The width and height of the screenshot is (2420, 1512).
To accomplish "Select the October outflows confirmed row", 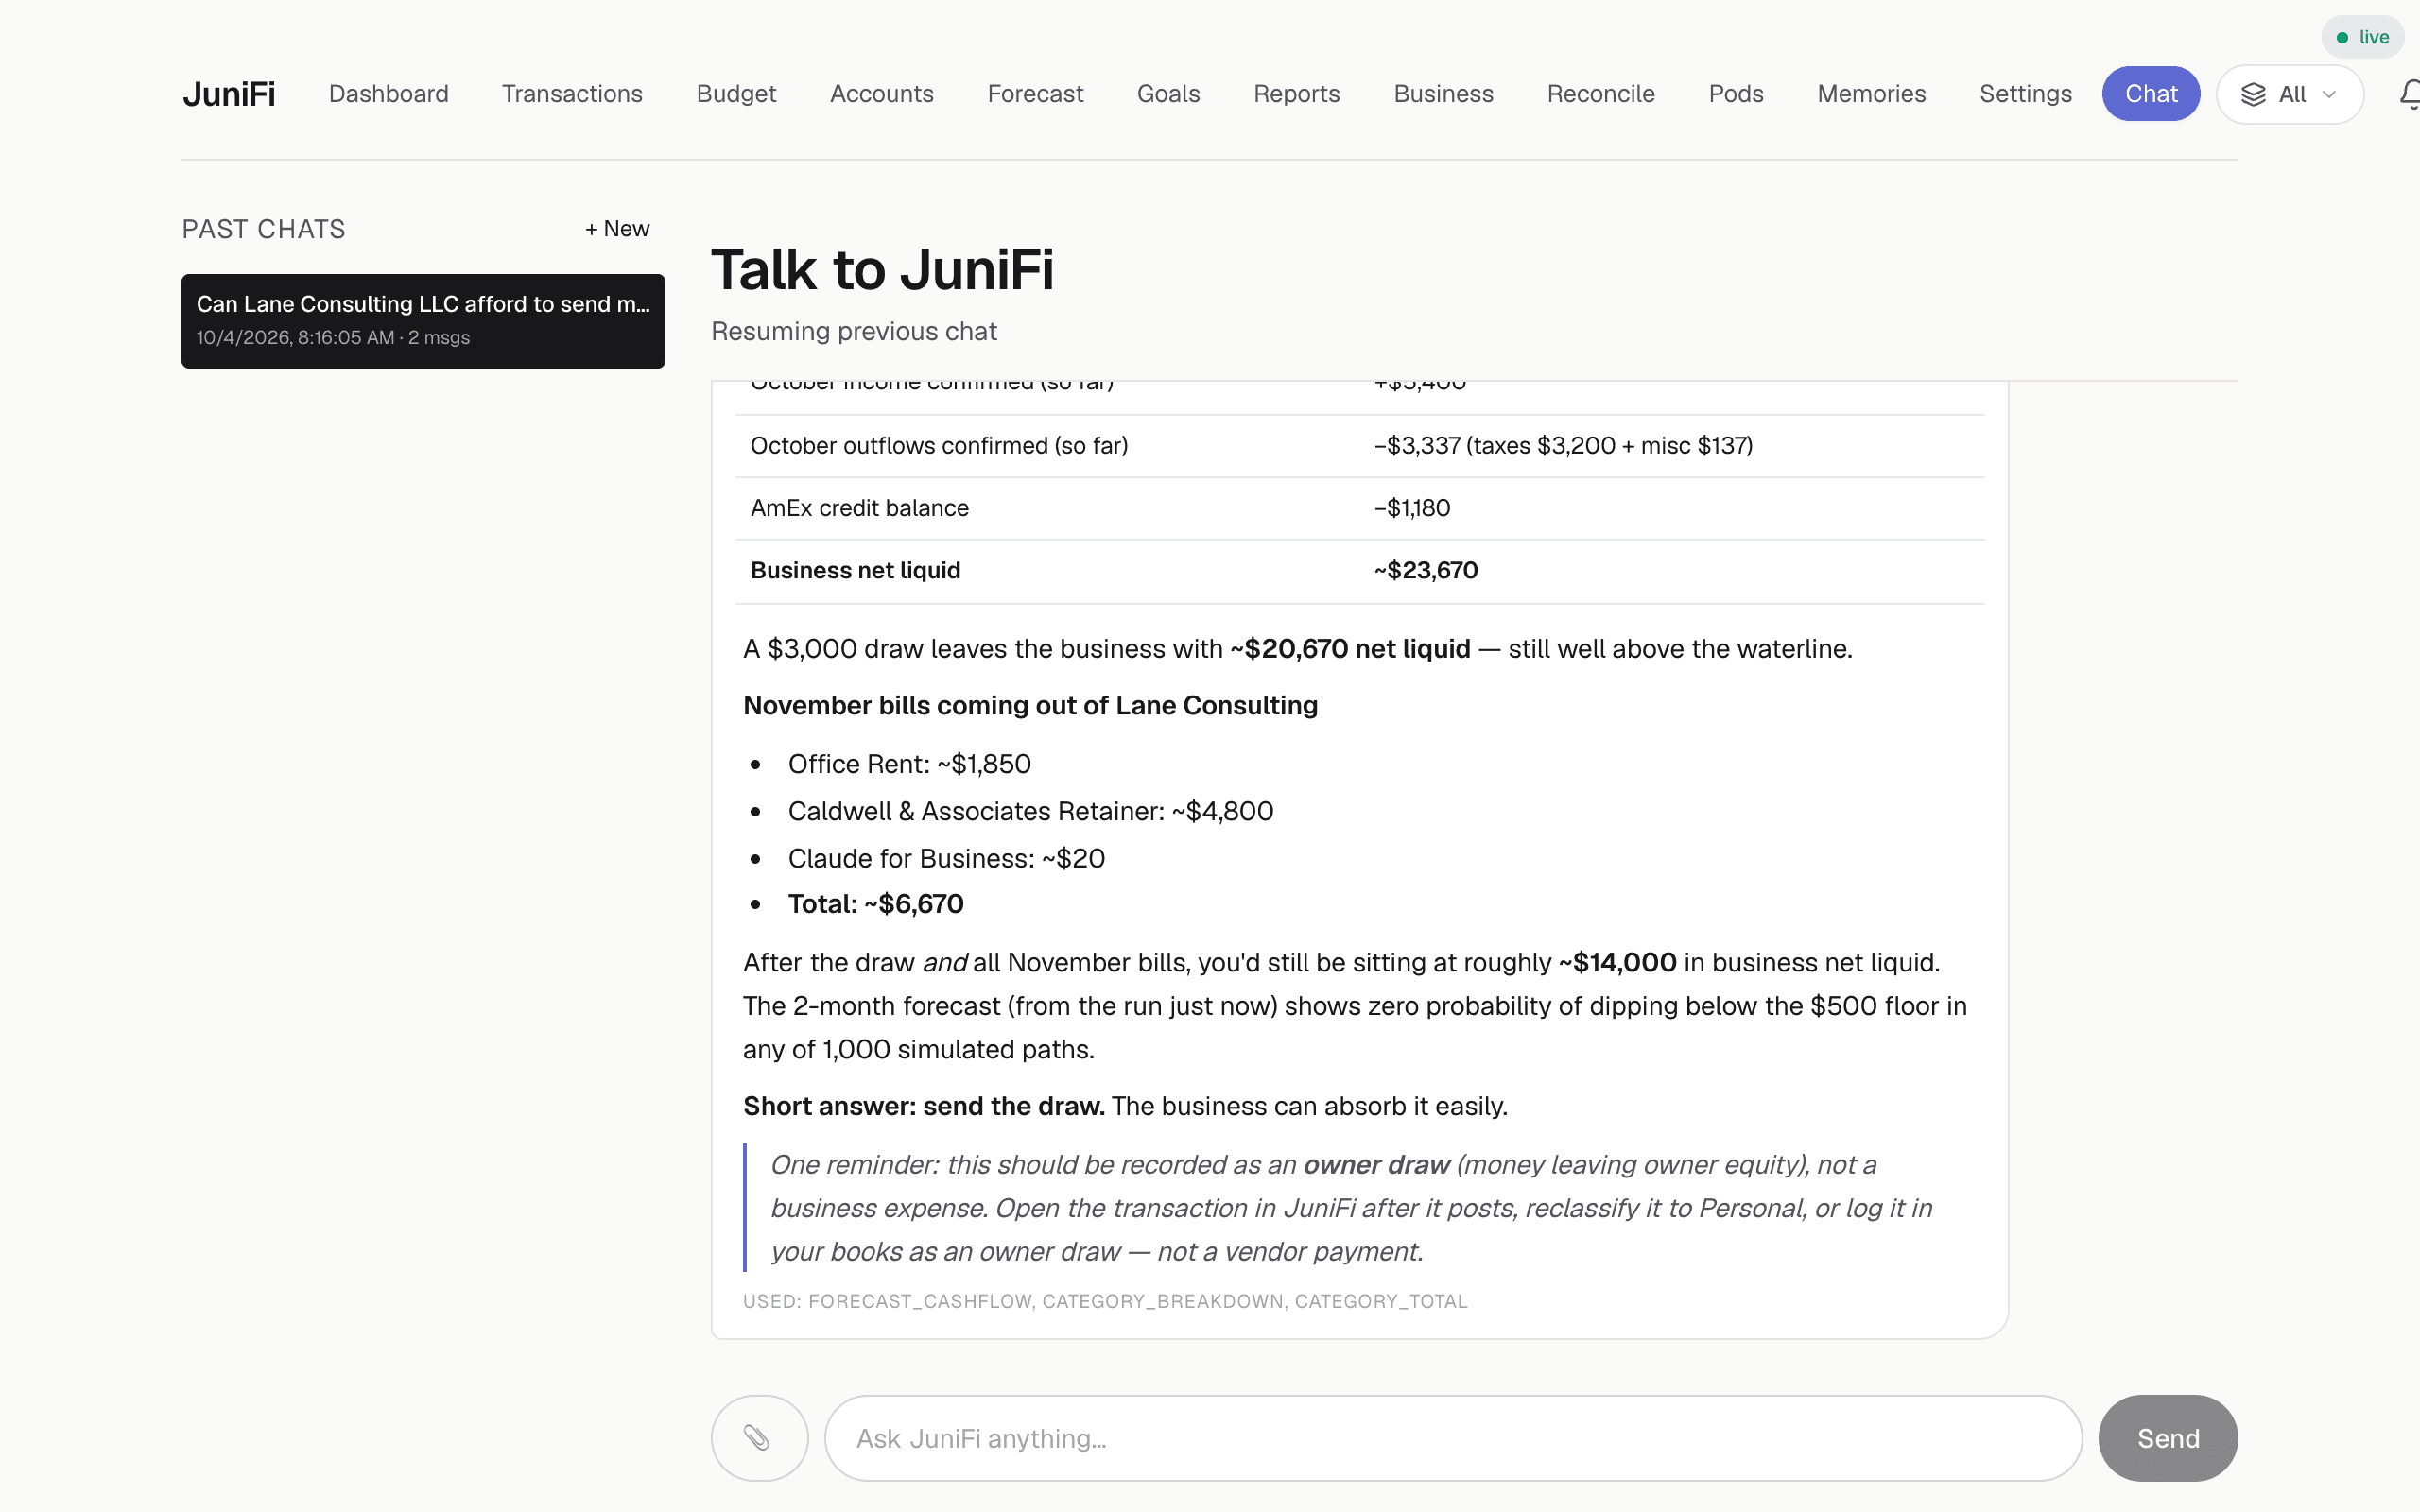I will [x=1360, y=446].
